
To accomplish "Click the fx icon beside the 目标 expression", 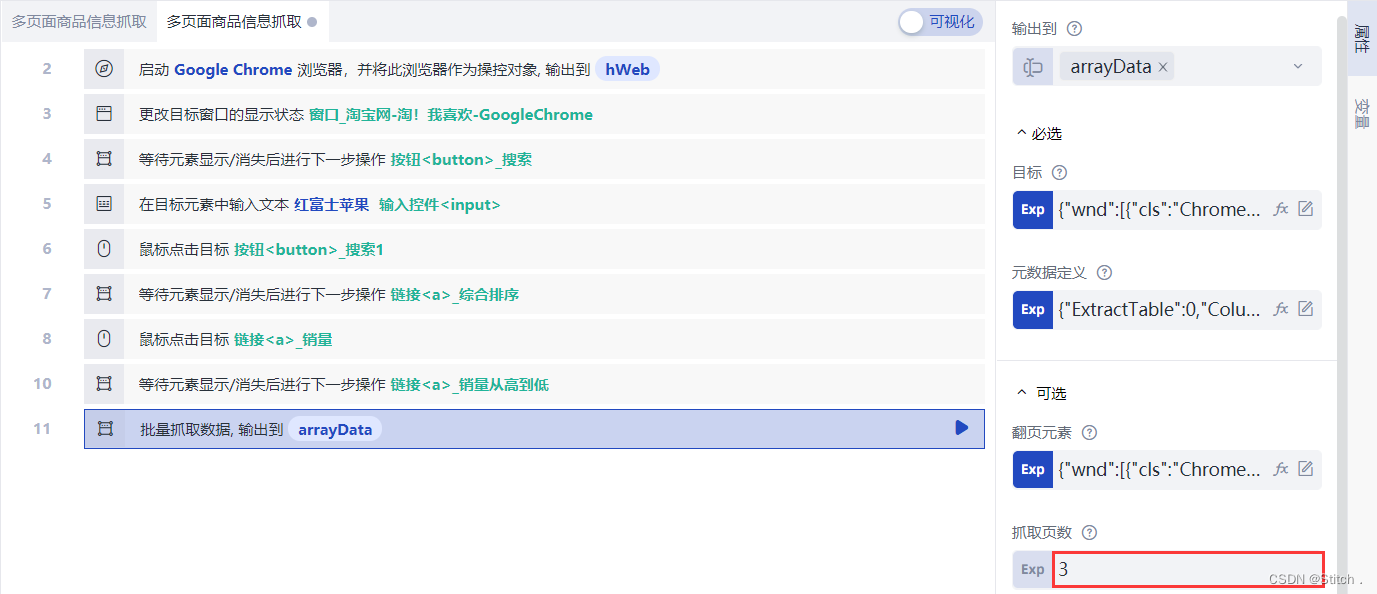I will click(x=1281, y=209).
